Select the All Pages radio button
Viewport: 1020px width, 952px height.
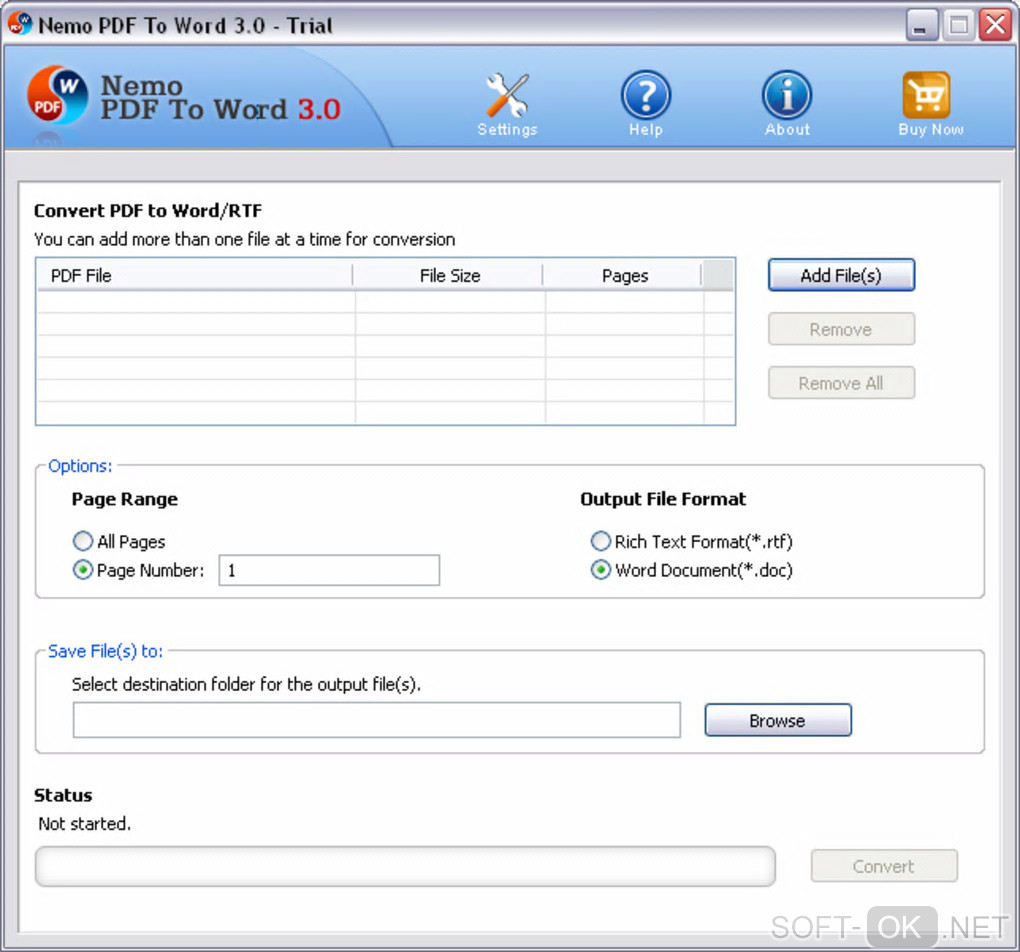[x=83, y=541]
